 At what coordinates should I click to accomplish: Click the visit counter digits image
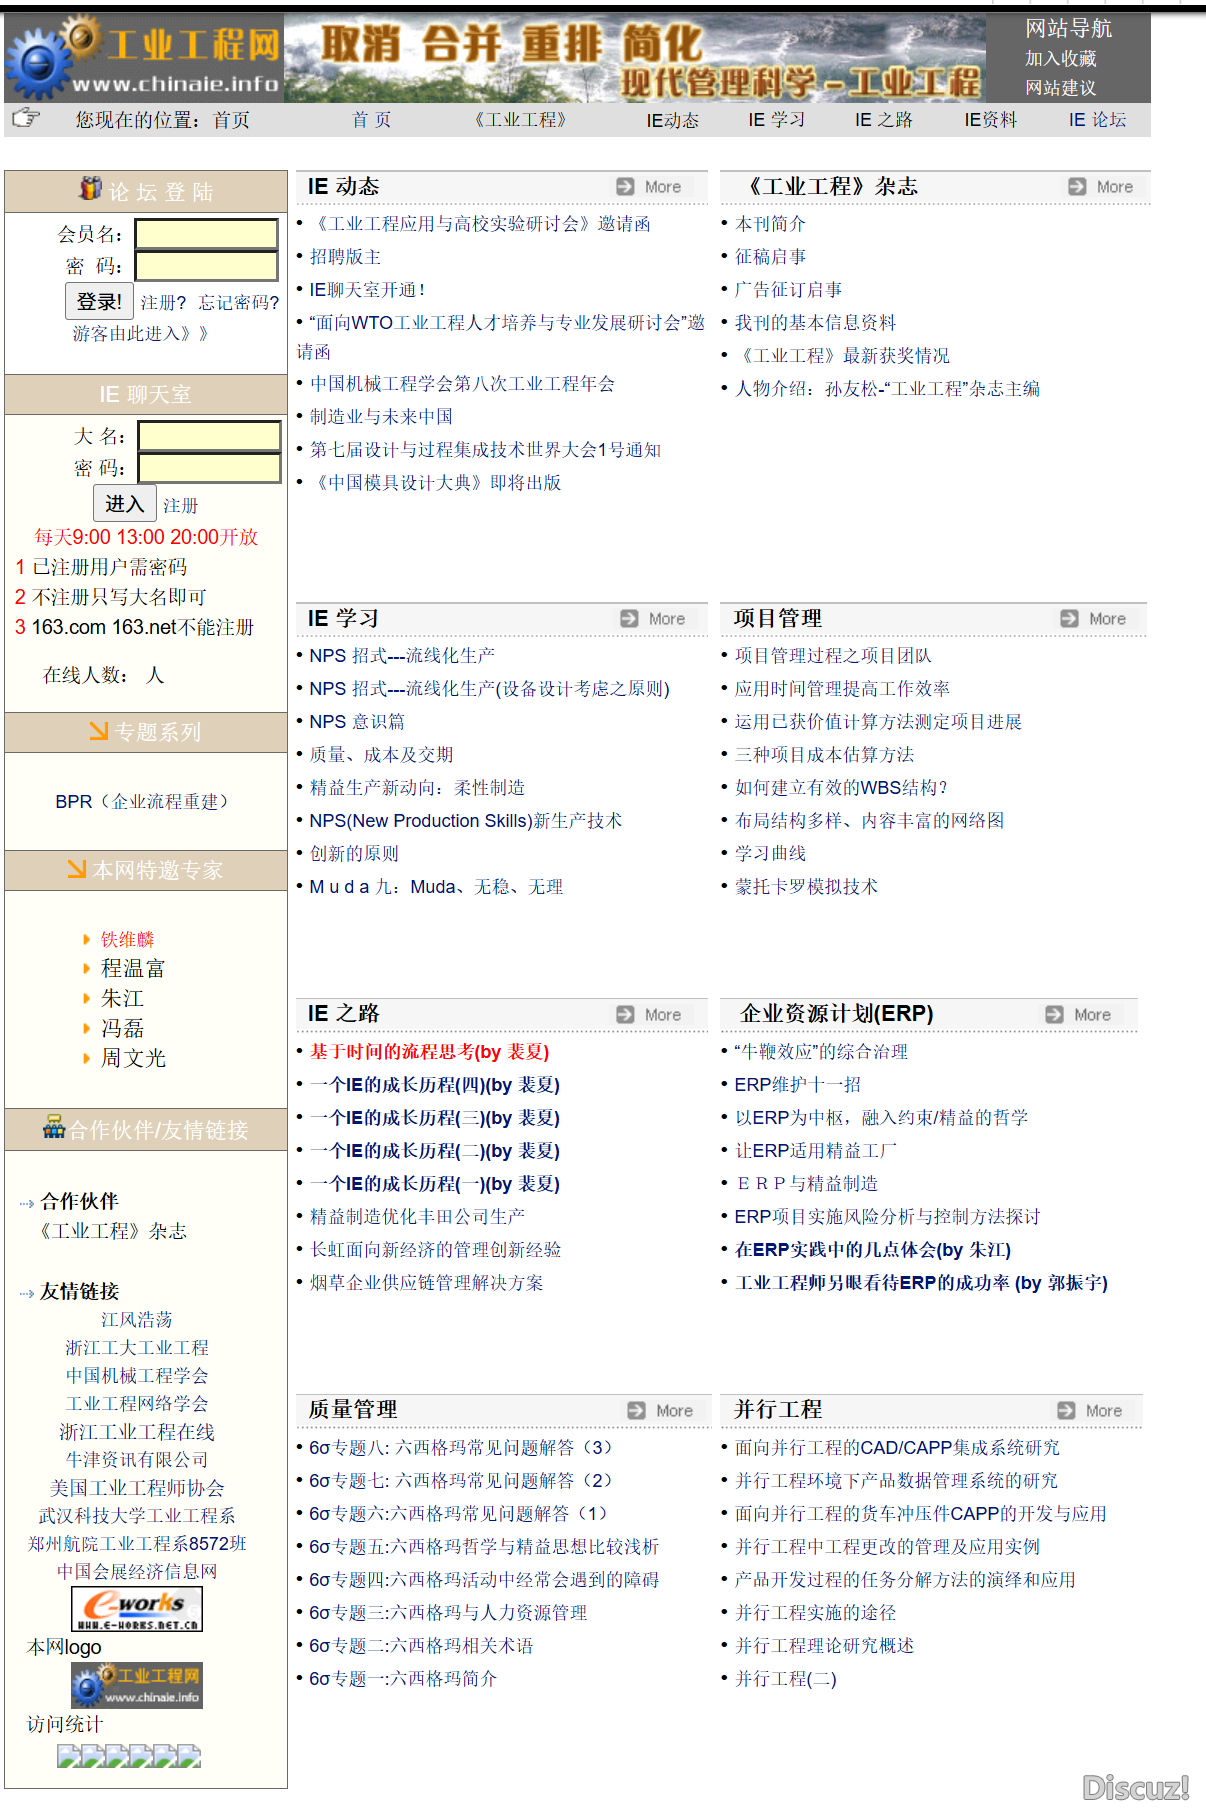[x=129, y=1756]
